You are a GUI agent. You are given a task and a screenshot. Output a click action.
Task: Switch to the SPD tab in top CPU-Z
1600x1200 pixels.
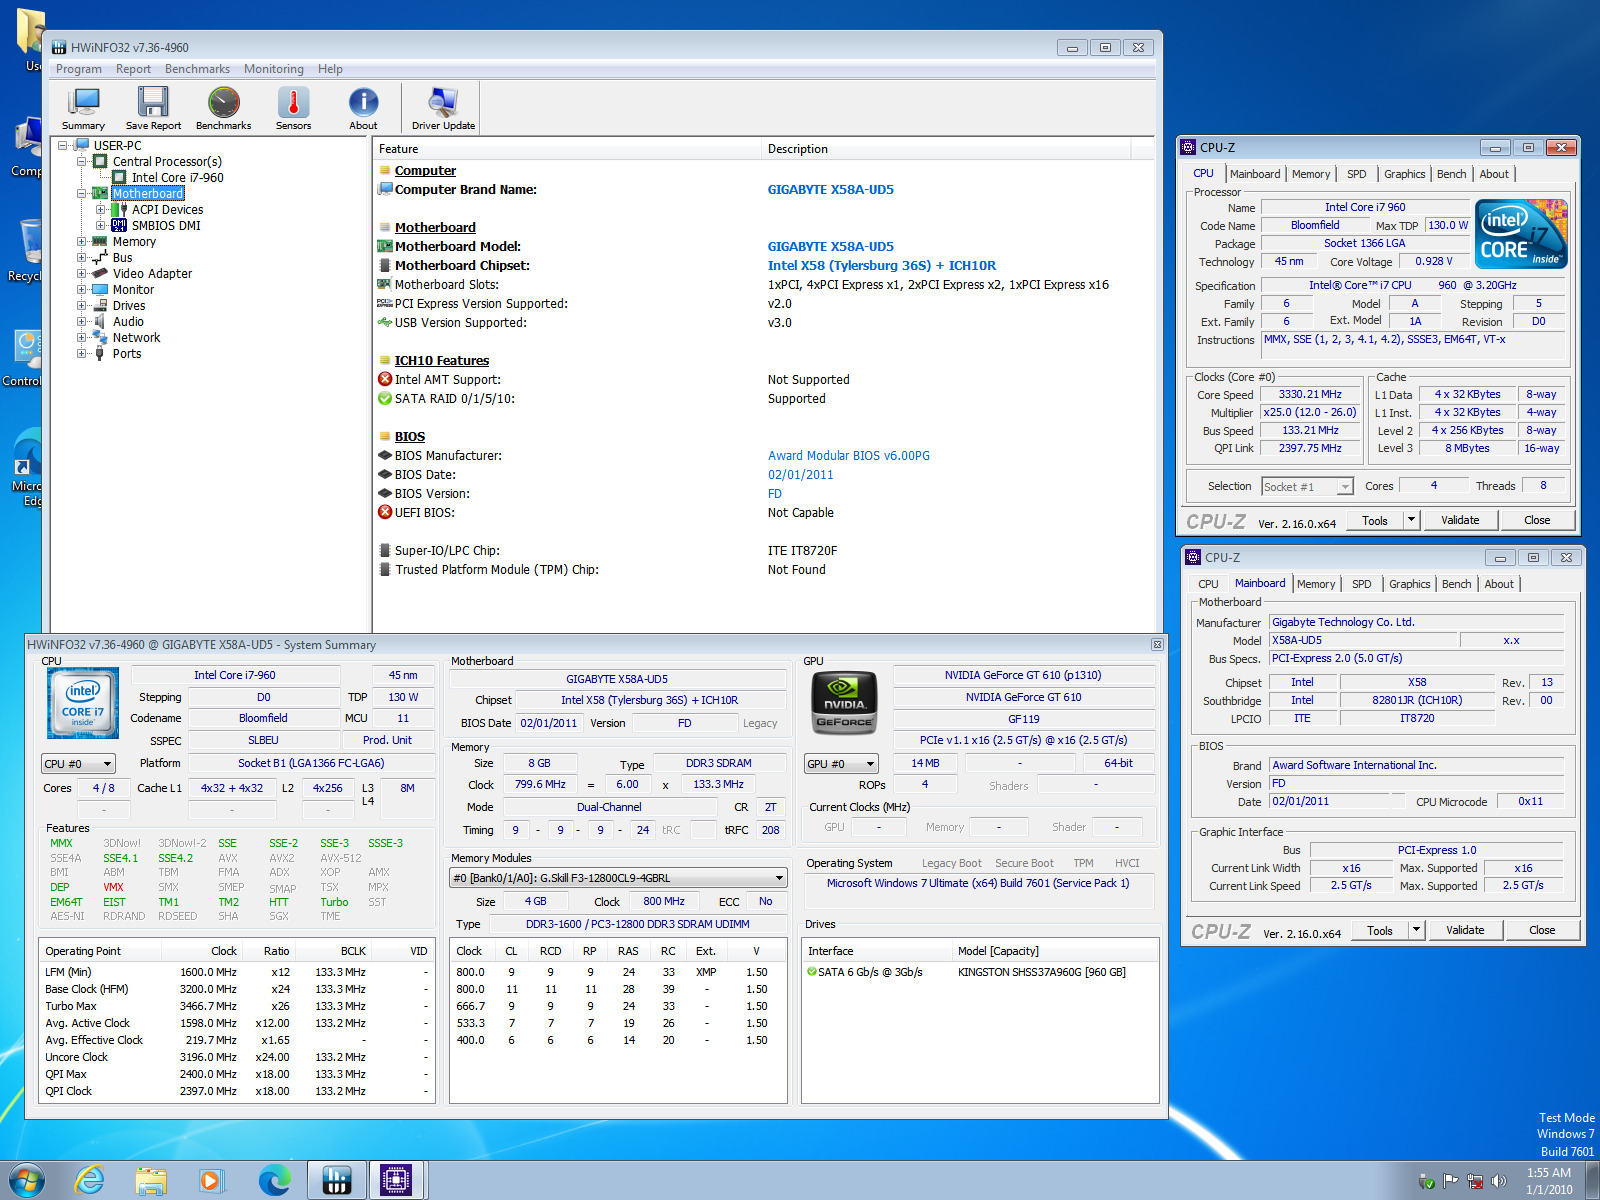[1356, 174]
